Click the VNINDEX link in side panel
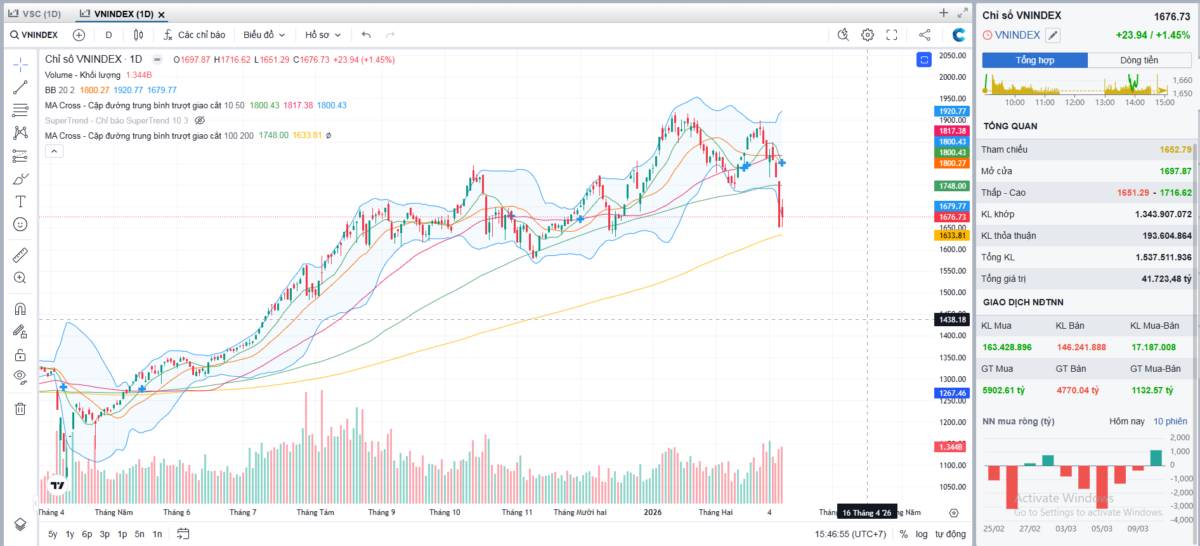Image resolution: width=1200 pixels, height=546 pixels. [x=1018, y=35]
